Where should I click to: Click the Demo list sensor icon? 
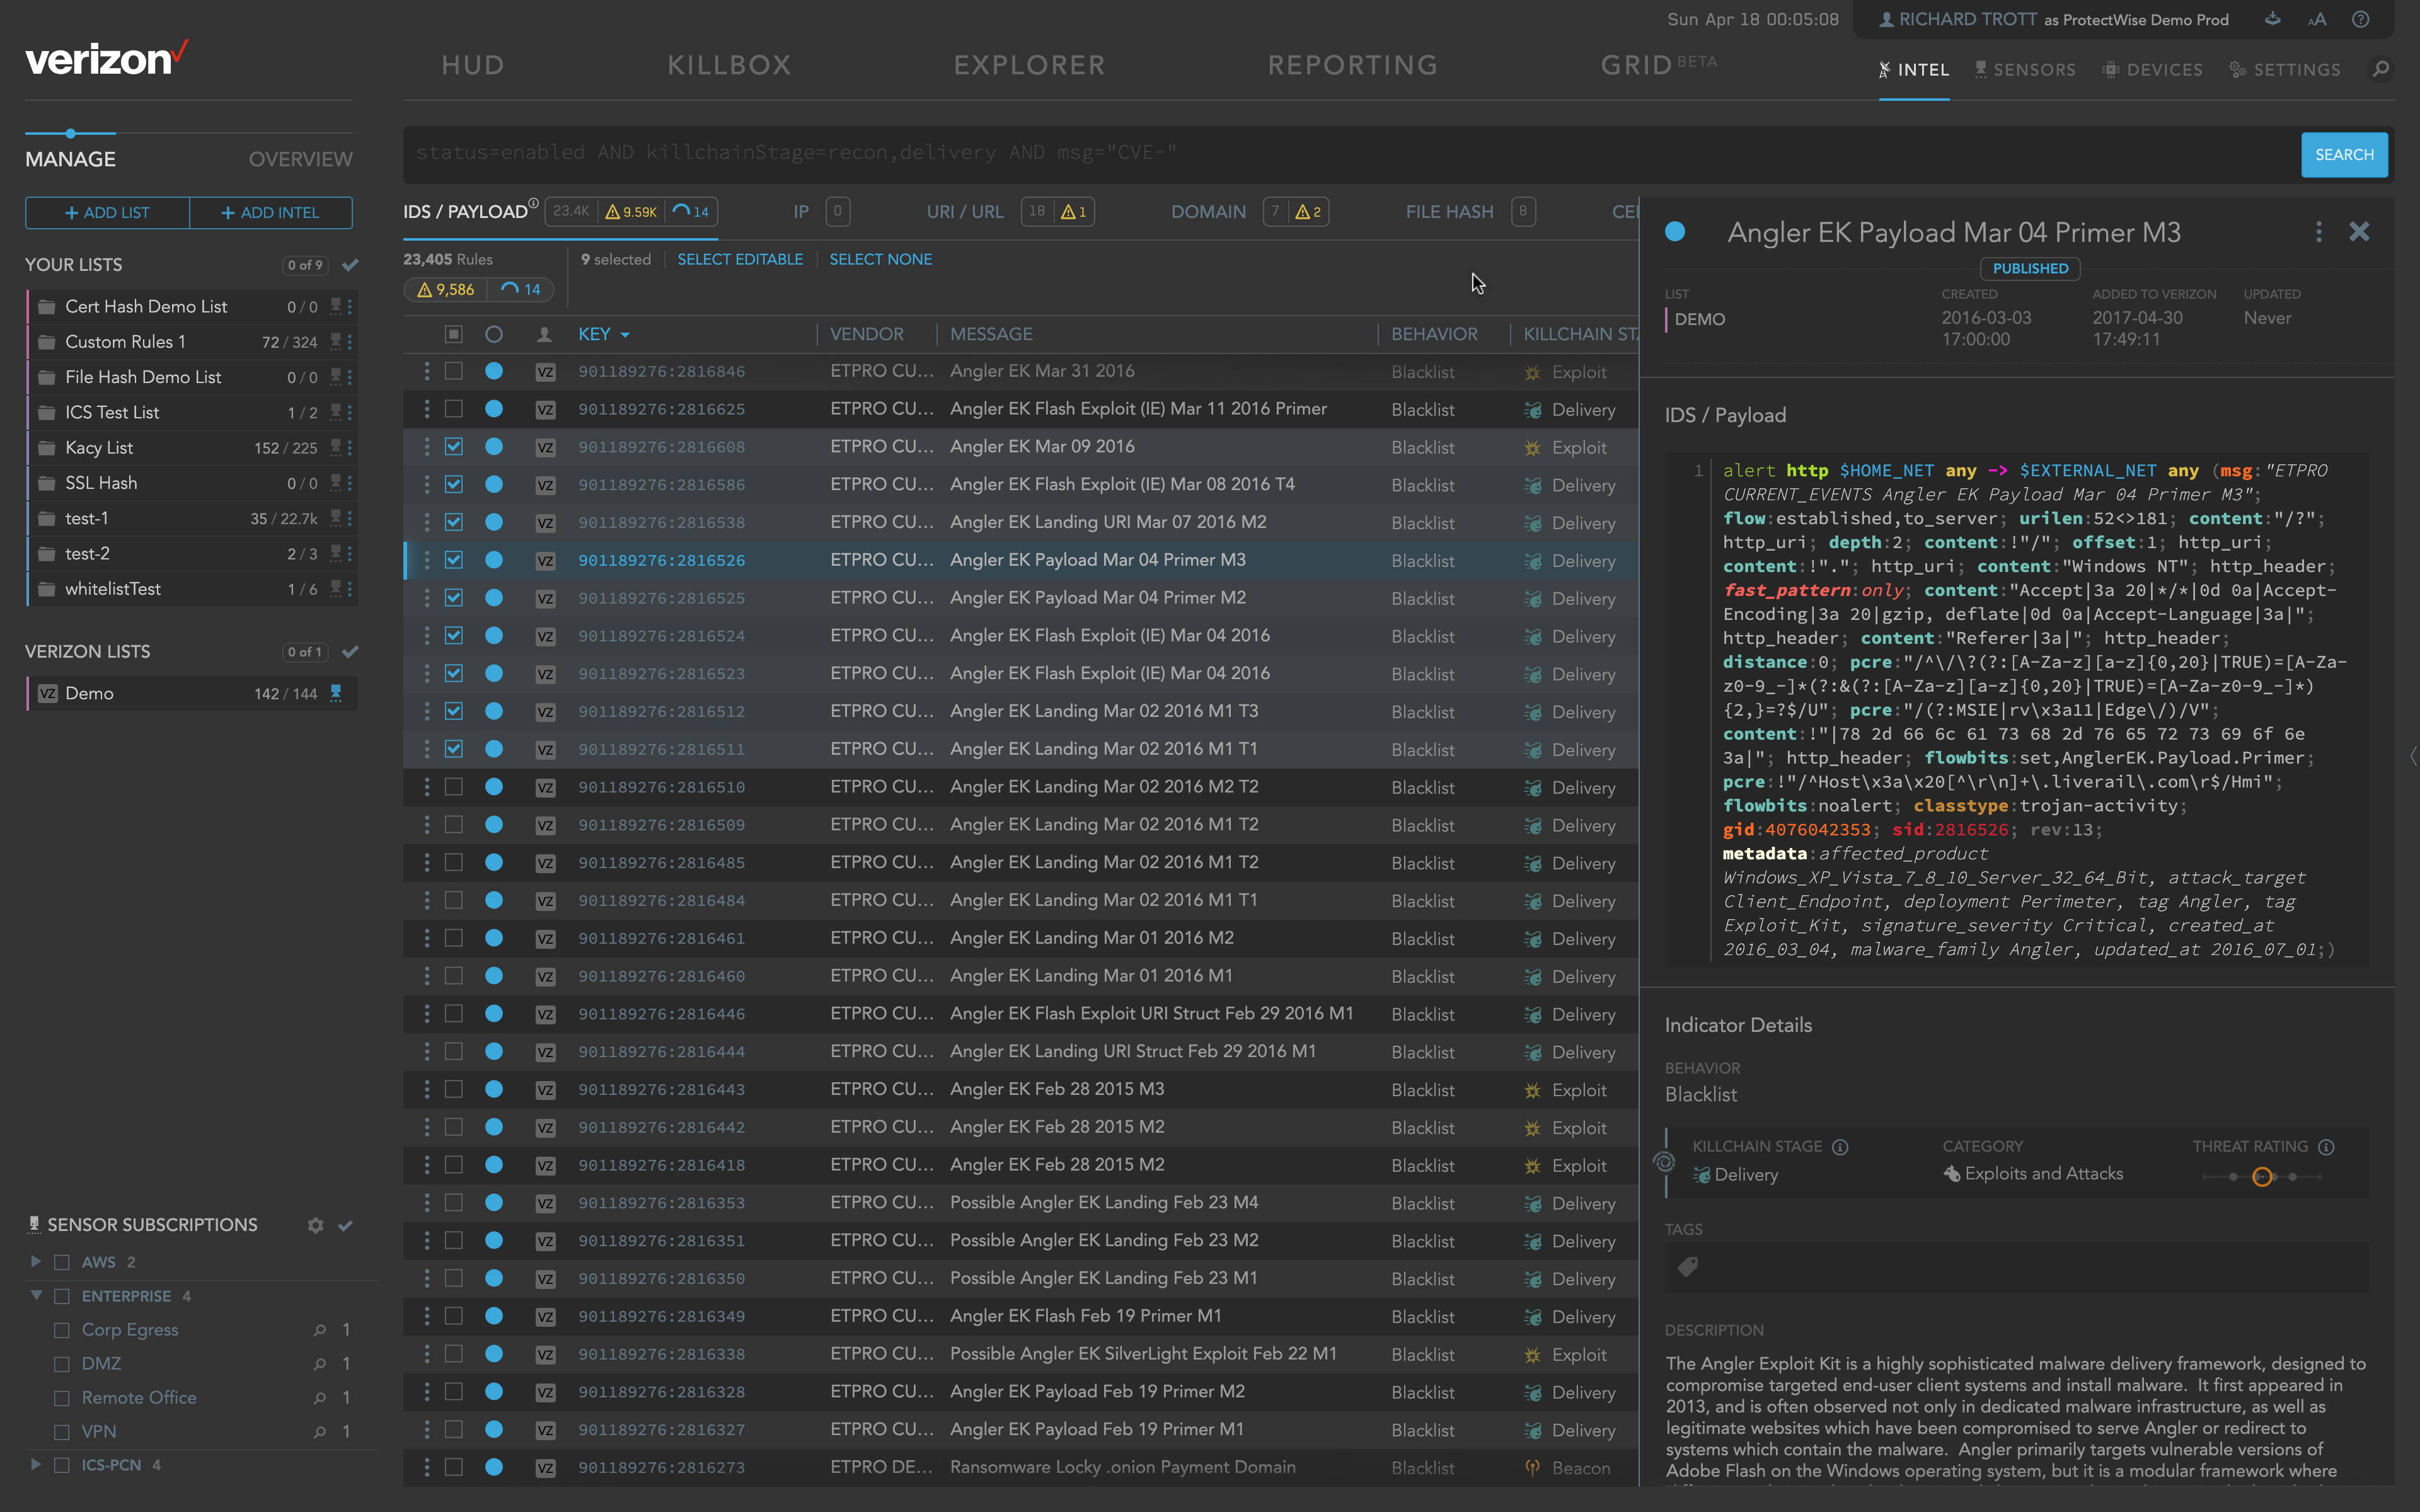coord(336,693)
